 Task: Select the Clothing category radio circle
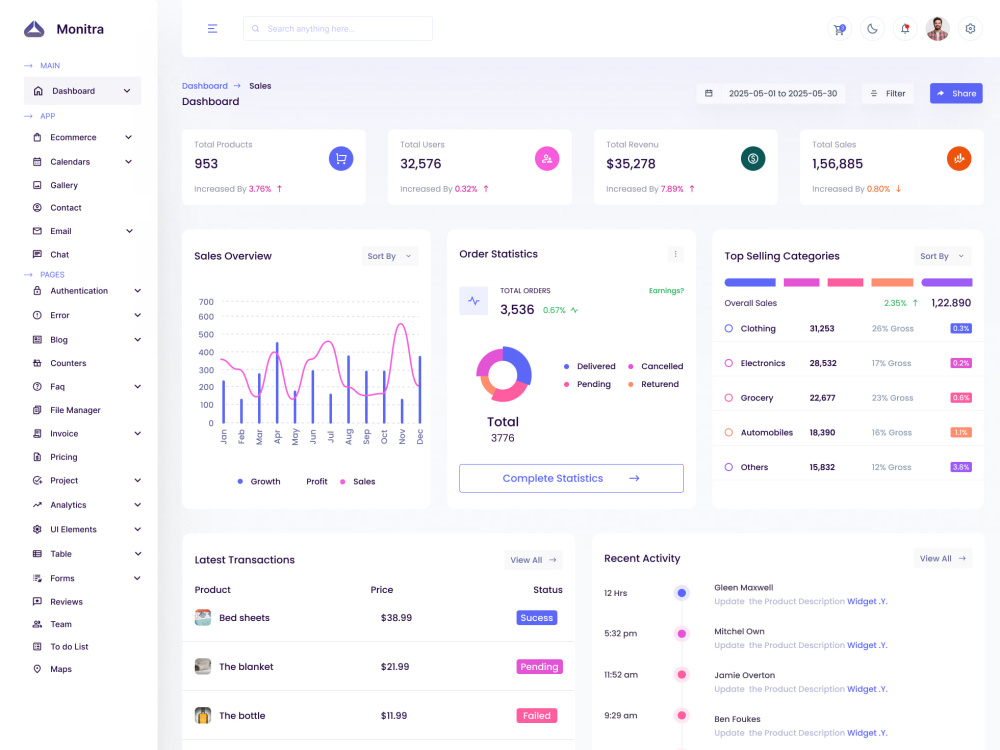pos(729,328)
